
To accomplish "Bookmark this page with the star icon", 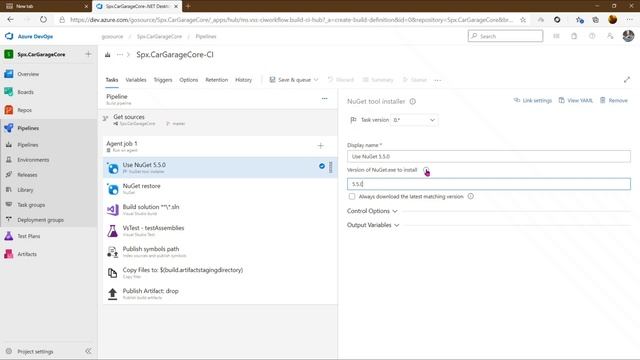I will point(523,20).
